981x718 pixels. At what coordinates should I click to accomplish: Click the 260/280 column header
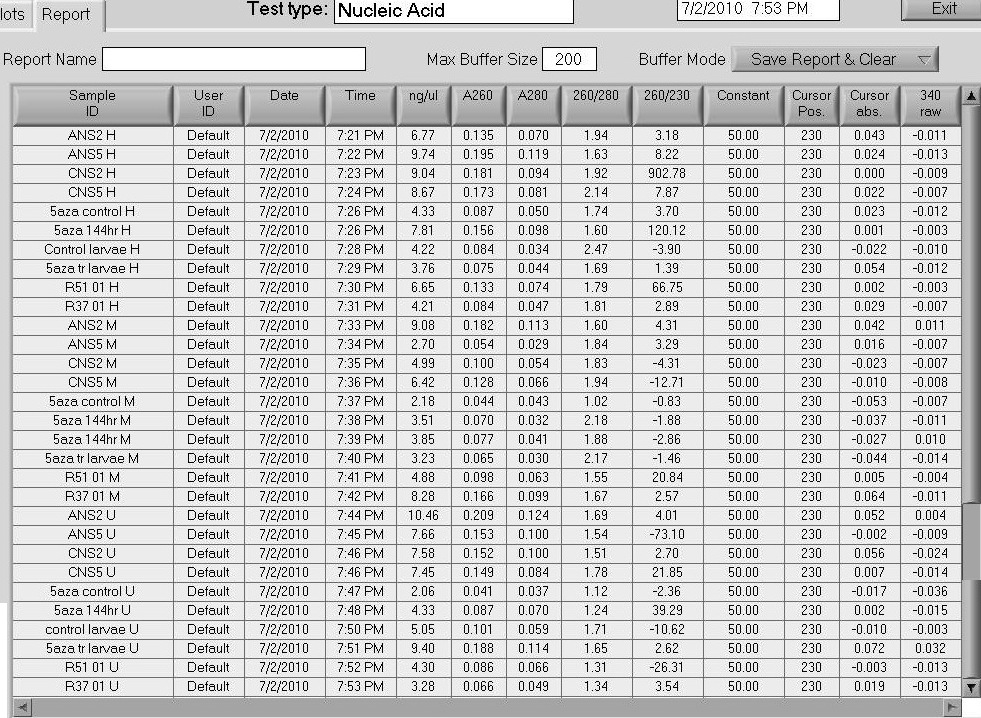click(596, 104)
